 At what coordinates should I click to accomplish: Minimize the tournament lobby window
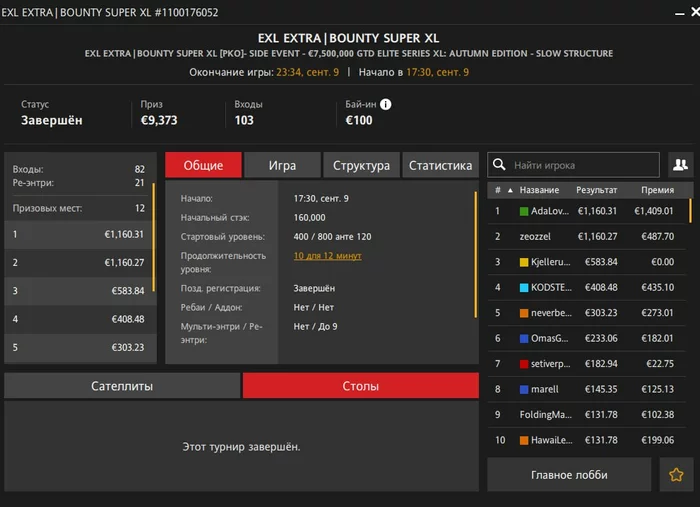tap(679, 13)
